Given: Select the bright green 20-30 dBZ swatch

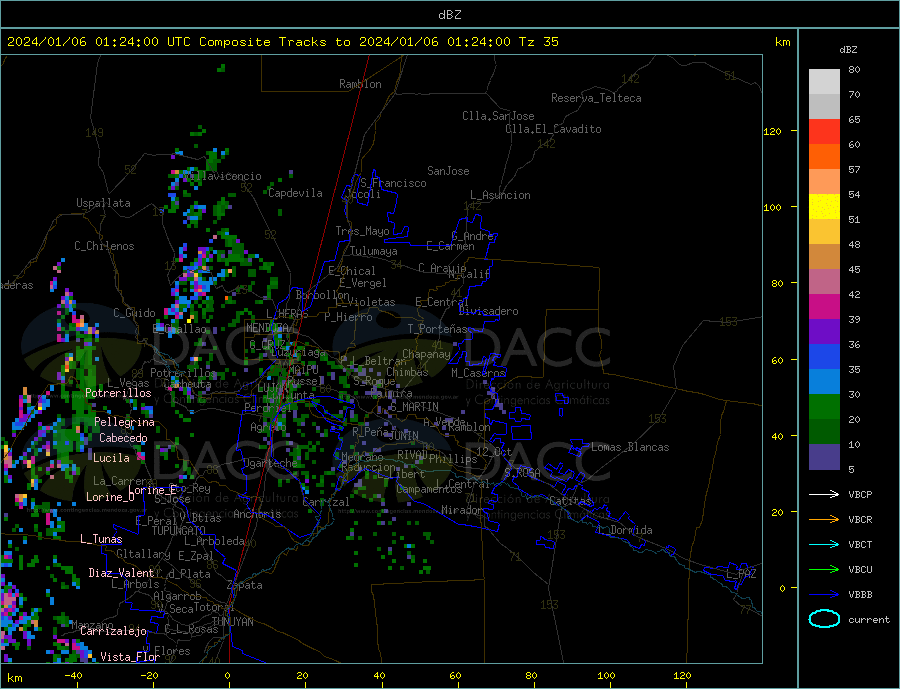Looking at the screenshot, I should click(824, 407).
